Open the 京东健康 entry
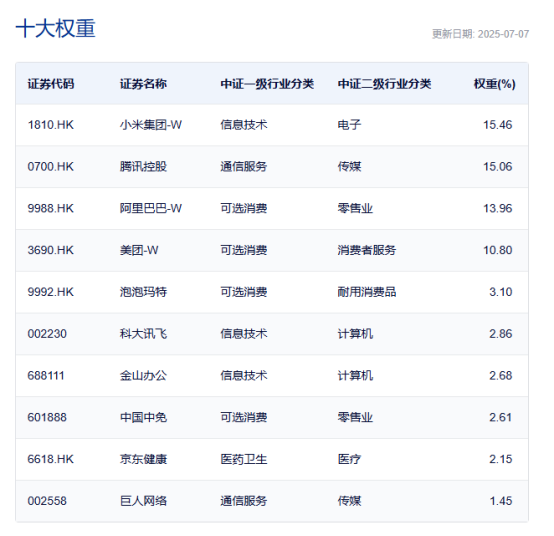 tap(143, 459)
